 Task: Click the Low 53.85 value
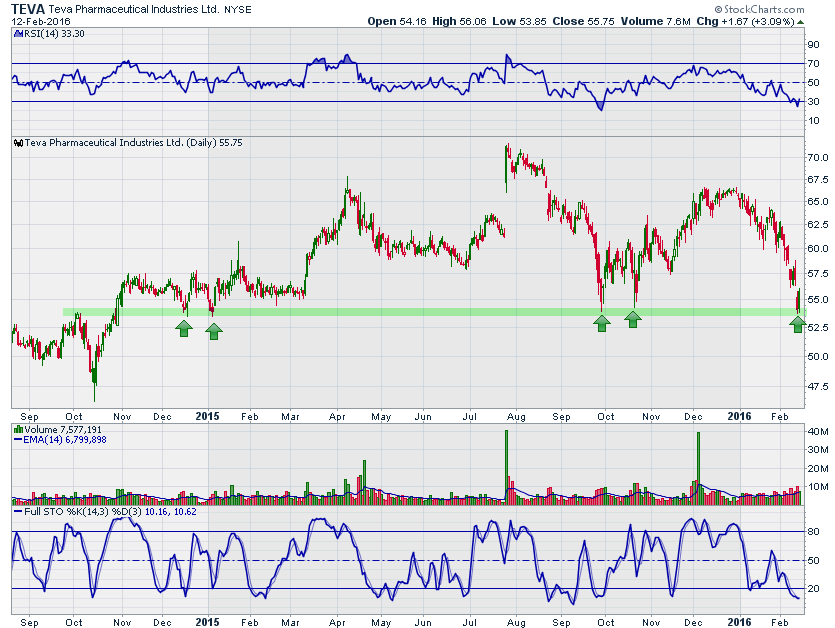click(x=519, y=21)
